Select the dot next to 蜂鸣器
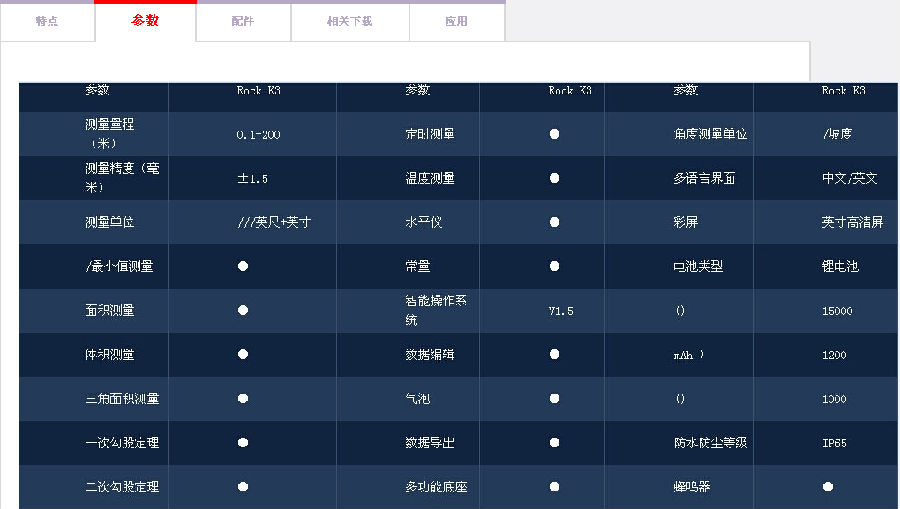Screen dimensions: 900x509 click(827, 487)
